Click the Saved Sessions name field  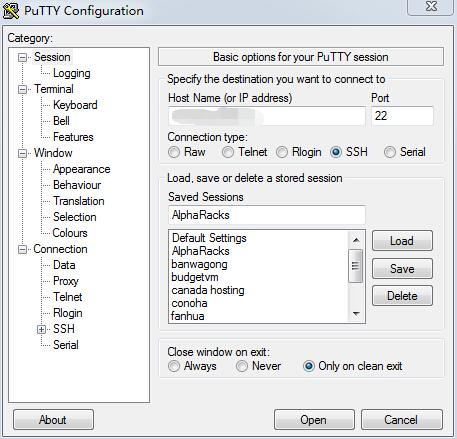coord(267,215)
